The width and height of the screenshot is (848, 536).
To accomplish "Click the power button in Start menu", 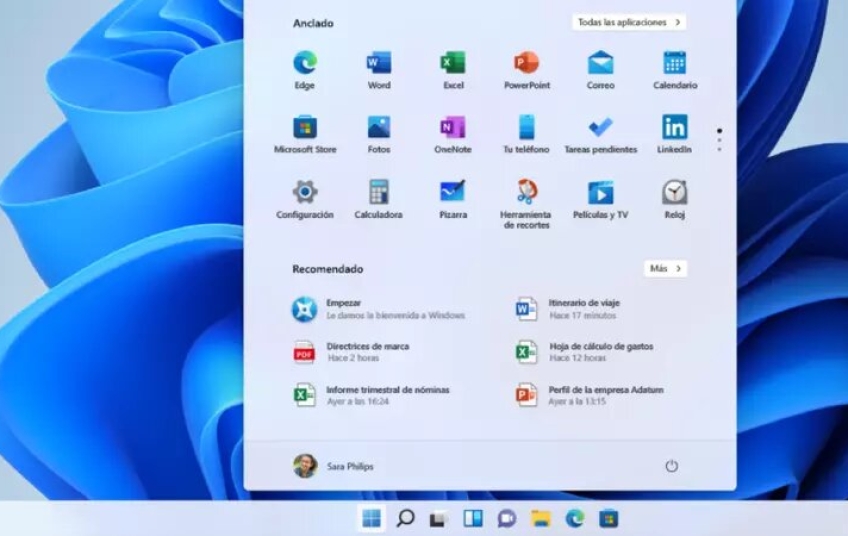I will point(671,466).
